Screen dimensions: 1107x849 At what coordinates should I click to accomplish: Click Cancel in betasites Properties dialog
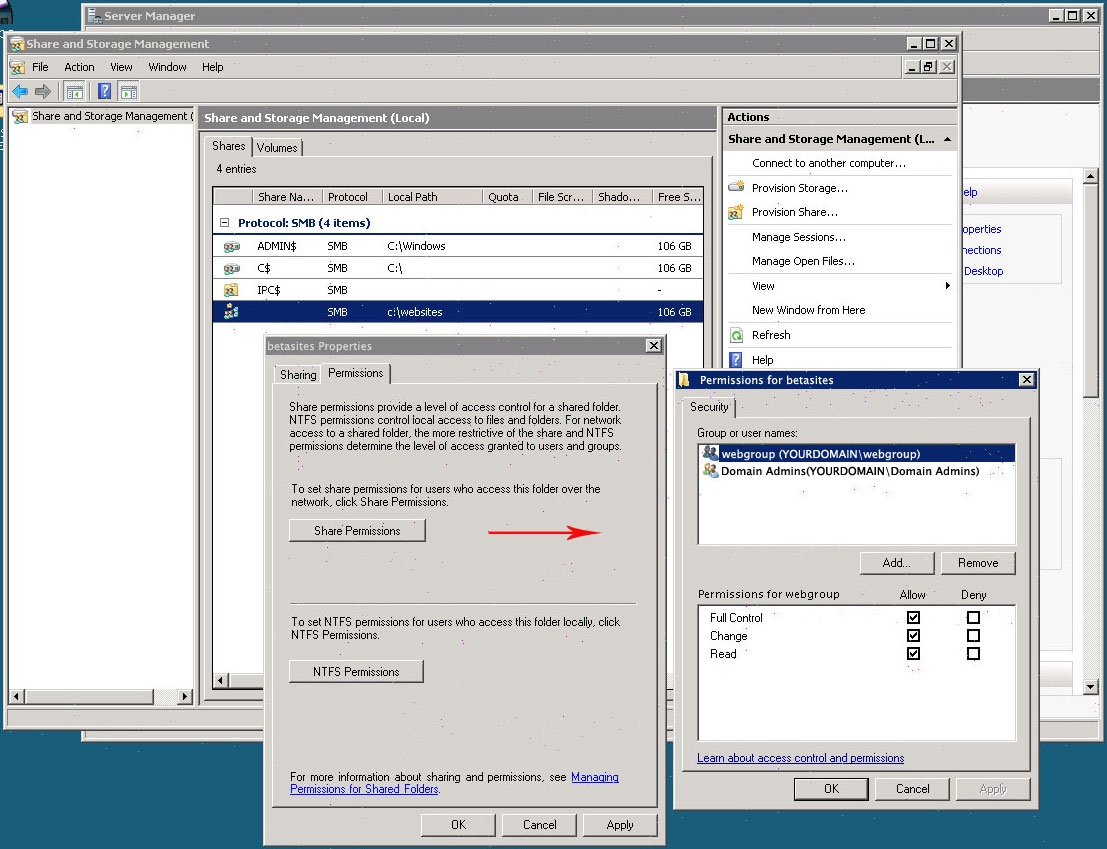click(539, 825)
